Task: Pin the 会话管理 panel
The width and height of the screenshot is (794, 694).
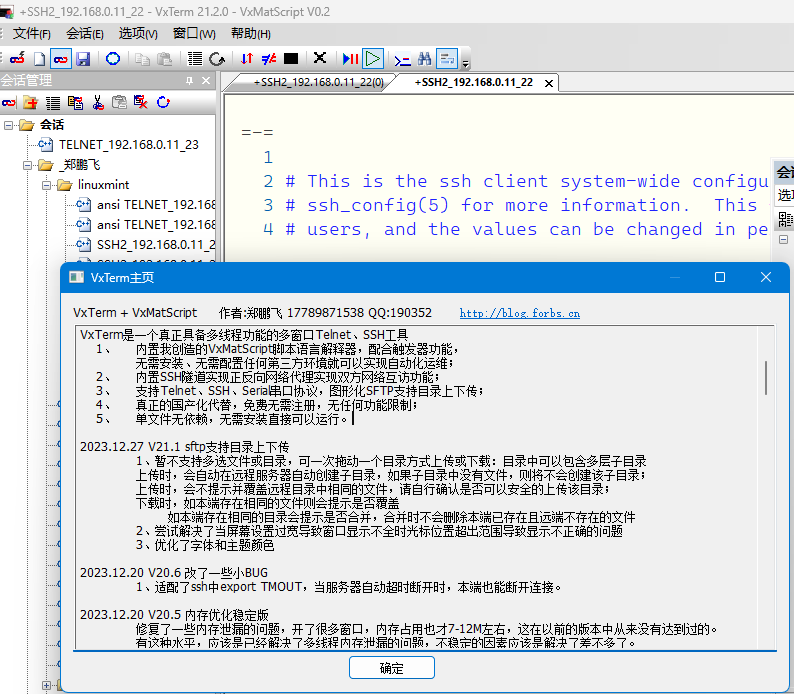Action: pyautogui.click(x=189, y=80)
